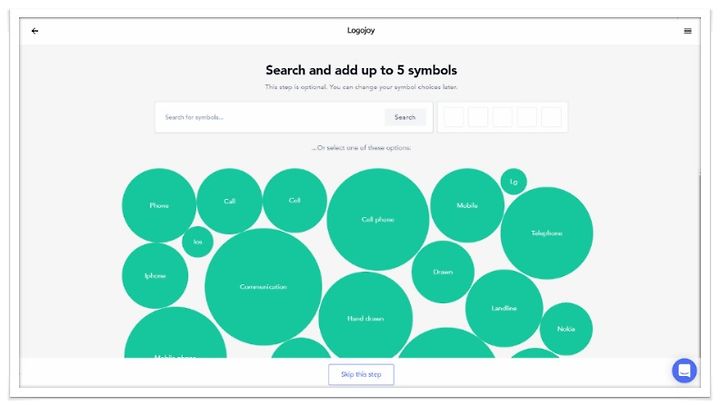Select the Call bubble
Screen dimensions: 720x406
click(x=230, y=201)
